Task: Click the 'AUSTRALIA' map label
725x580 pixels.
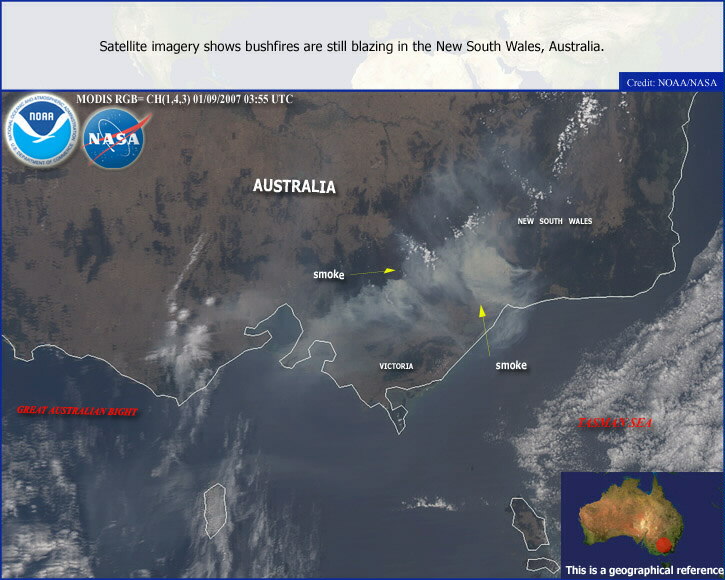Action: tap(294, 186)
